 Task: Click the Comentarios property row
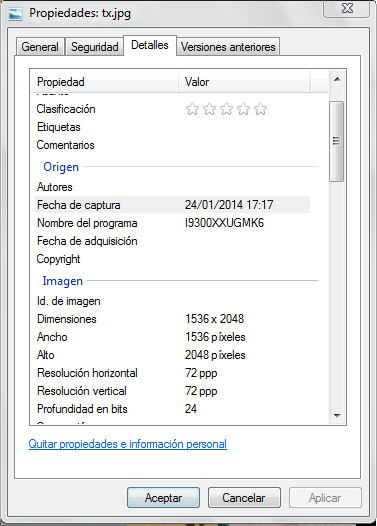point(173,145)
